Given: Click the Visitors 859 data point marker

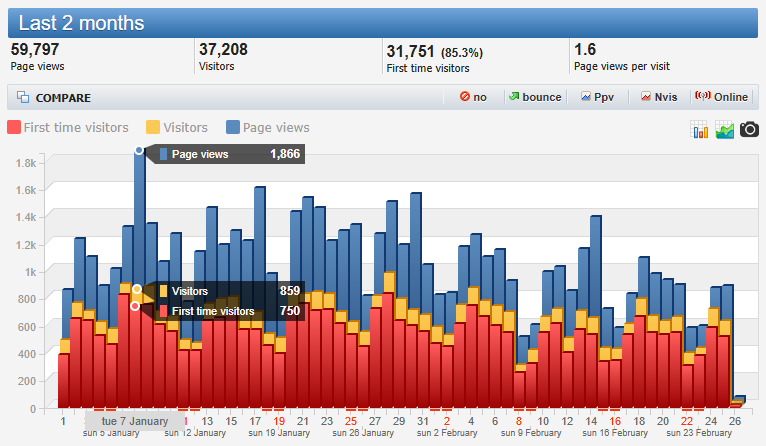Looking at the screenshot, I should pos(137,289).
